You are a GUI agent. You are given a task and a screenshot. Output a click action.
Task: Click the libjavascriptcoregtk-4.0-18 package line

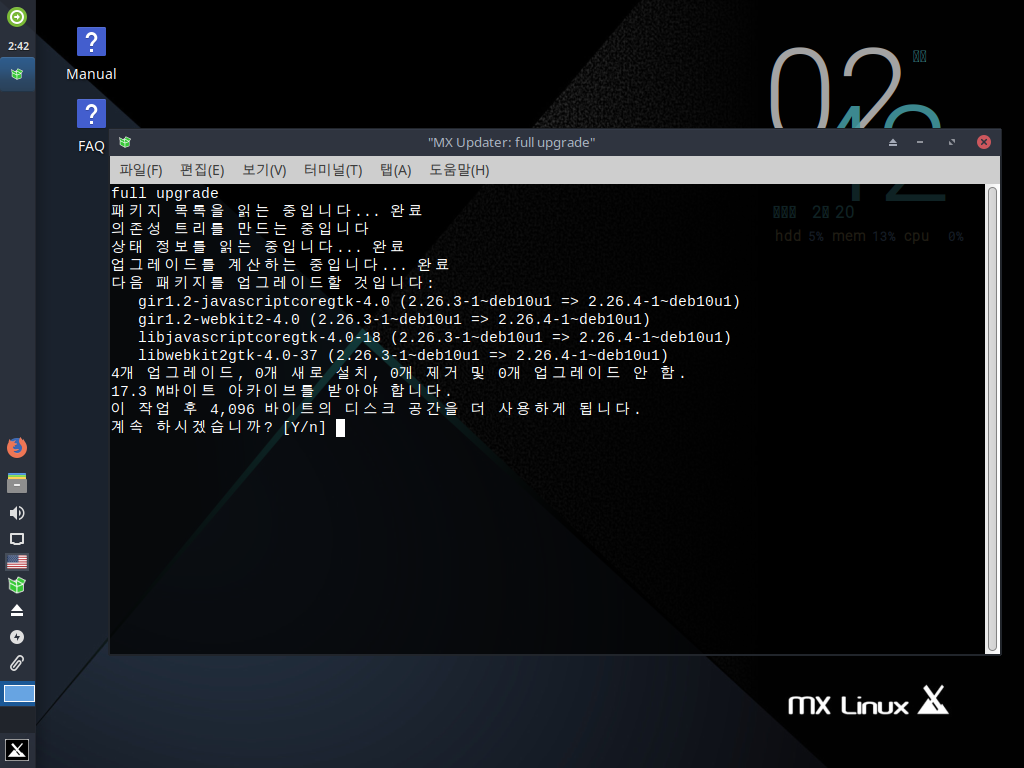tap(434, 338)
